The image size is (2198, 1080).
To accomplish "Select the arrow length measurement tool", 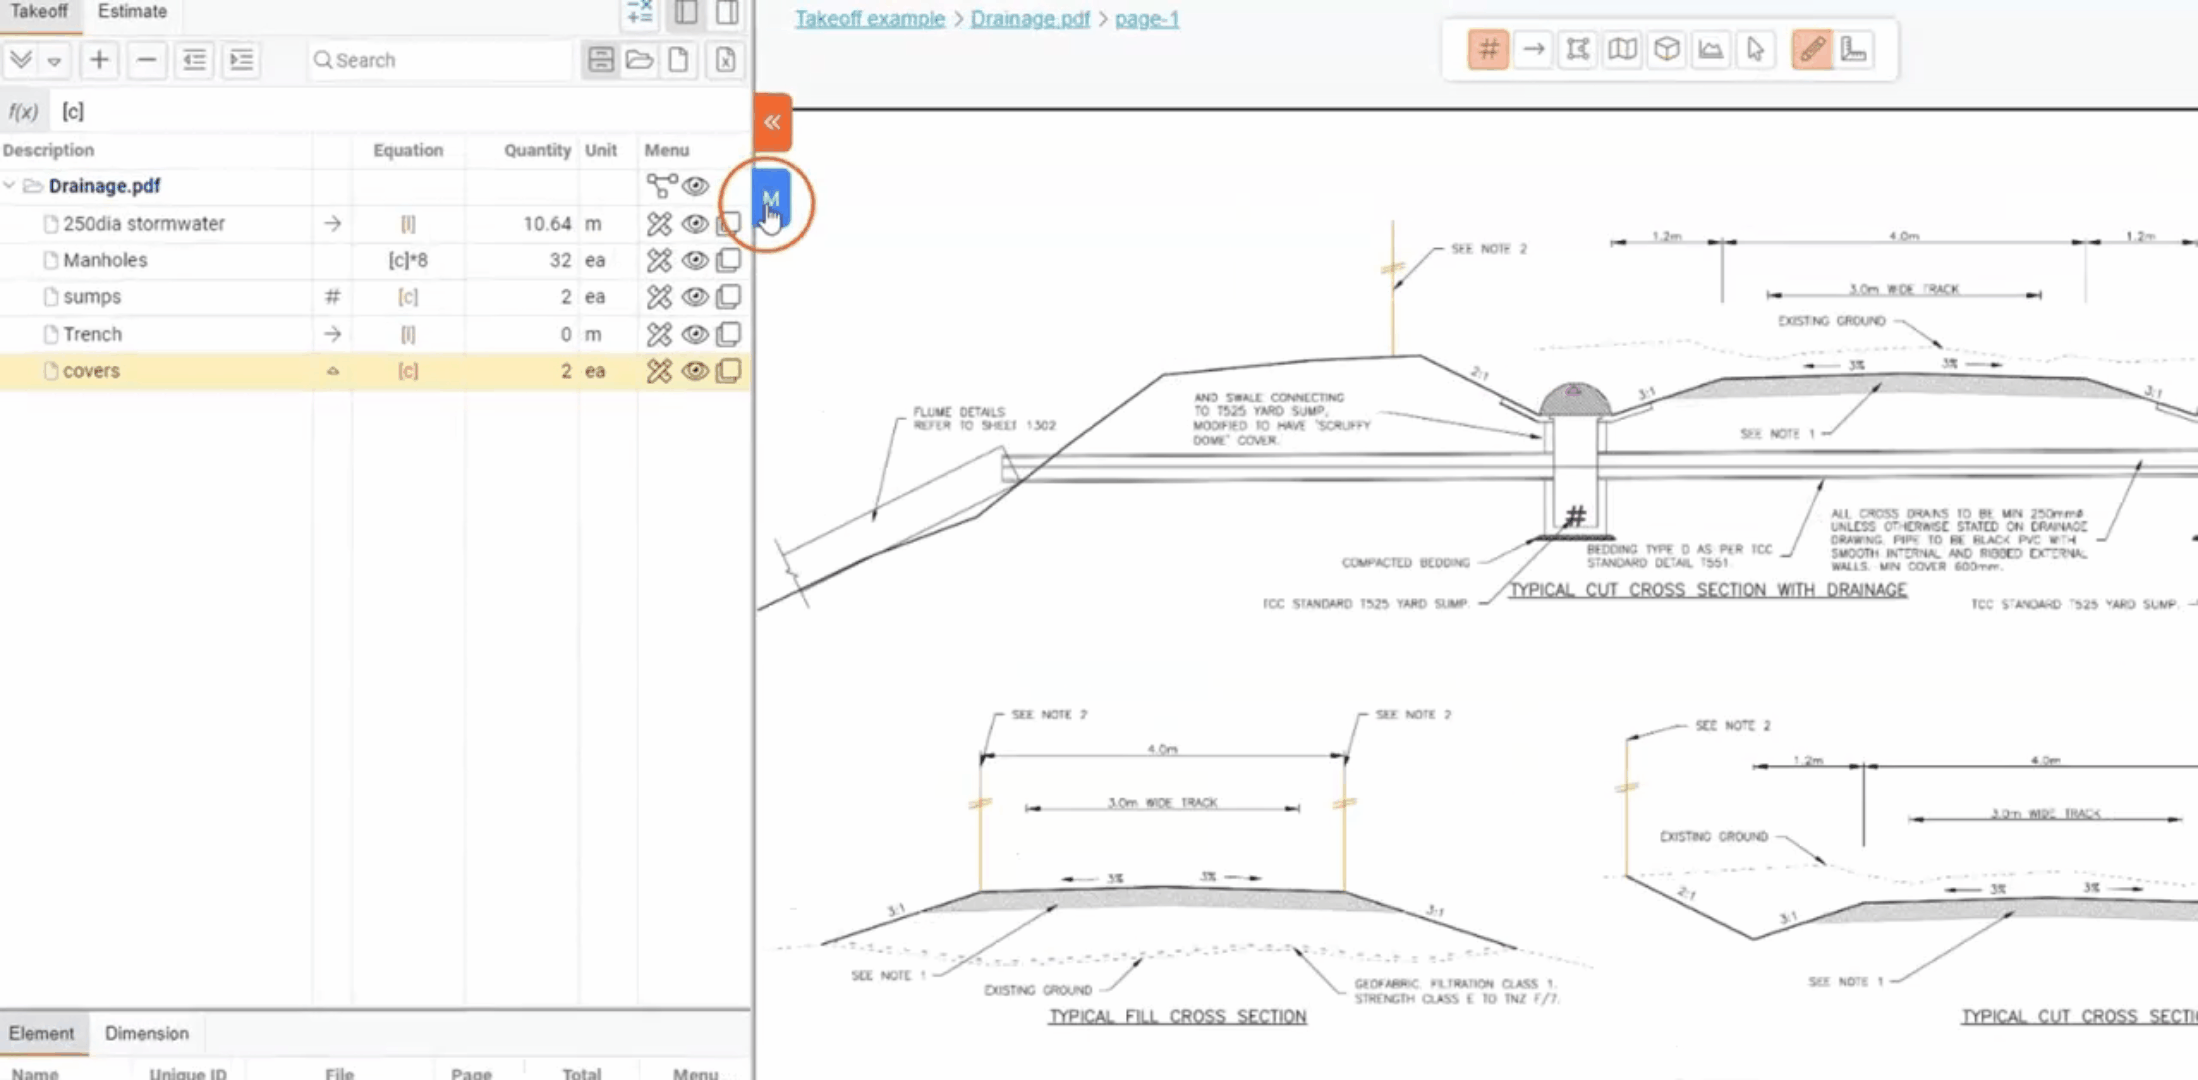I will click(1533, 49).
